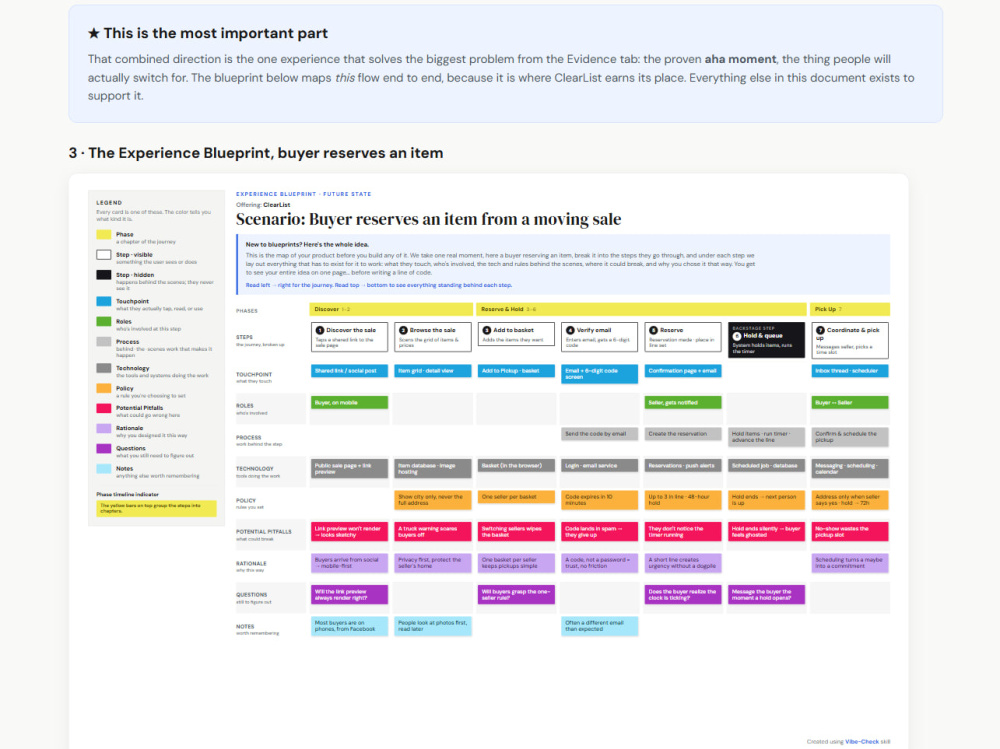The image size is (1000, 749).
Task: Click rationale card 'A code, not a password'
Action: (599, 563)
